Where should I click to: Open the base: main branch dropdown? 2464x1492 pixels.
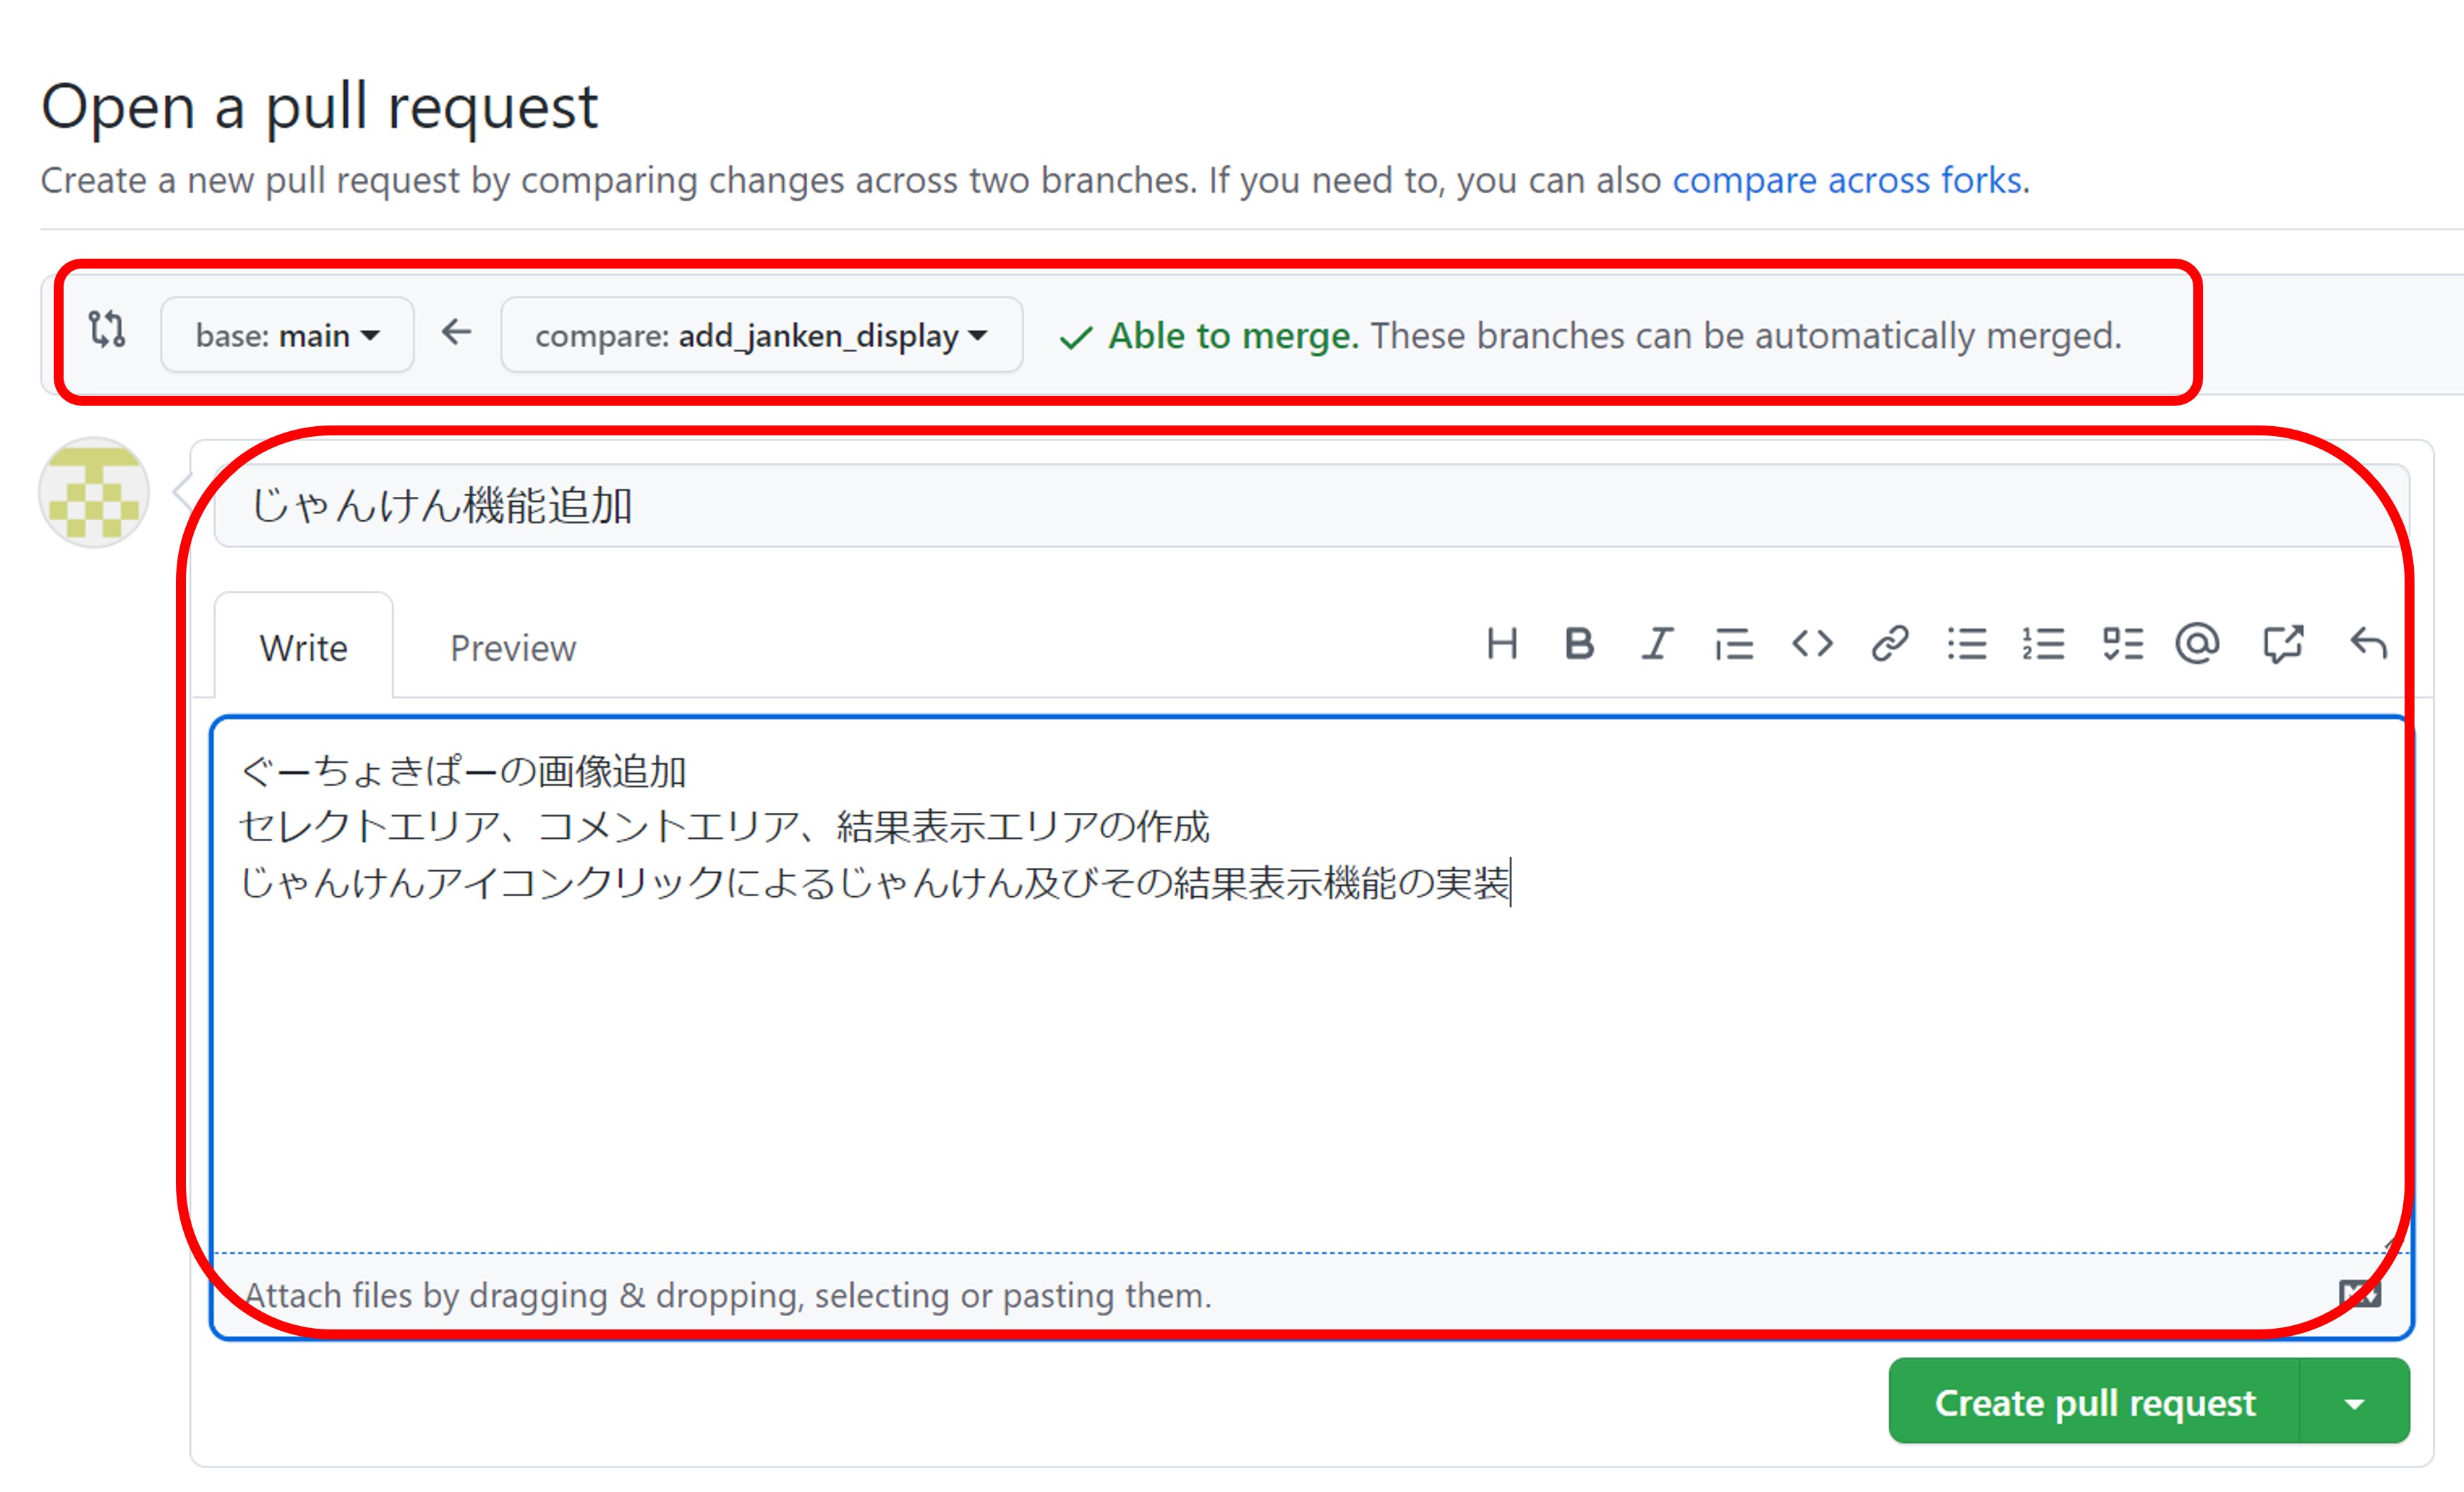(287, 335)
